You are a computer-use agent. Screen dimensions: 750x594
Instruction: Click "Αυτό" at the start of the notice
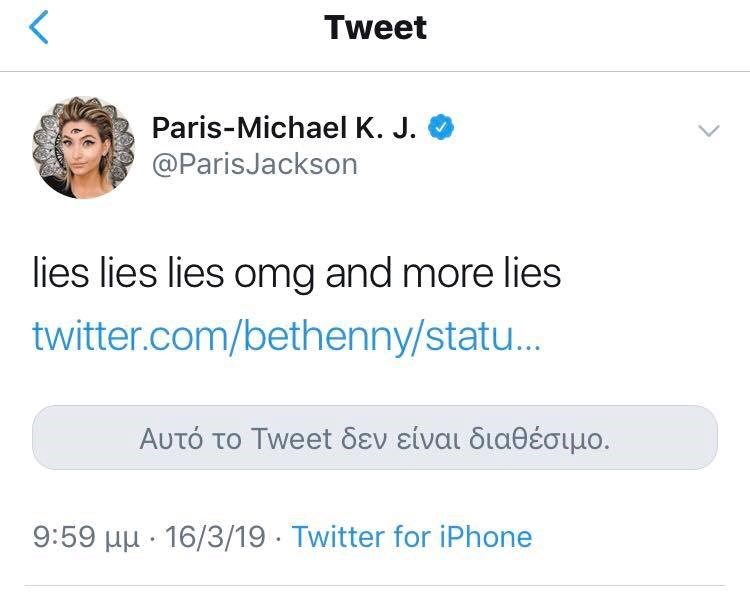[171, 438]
